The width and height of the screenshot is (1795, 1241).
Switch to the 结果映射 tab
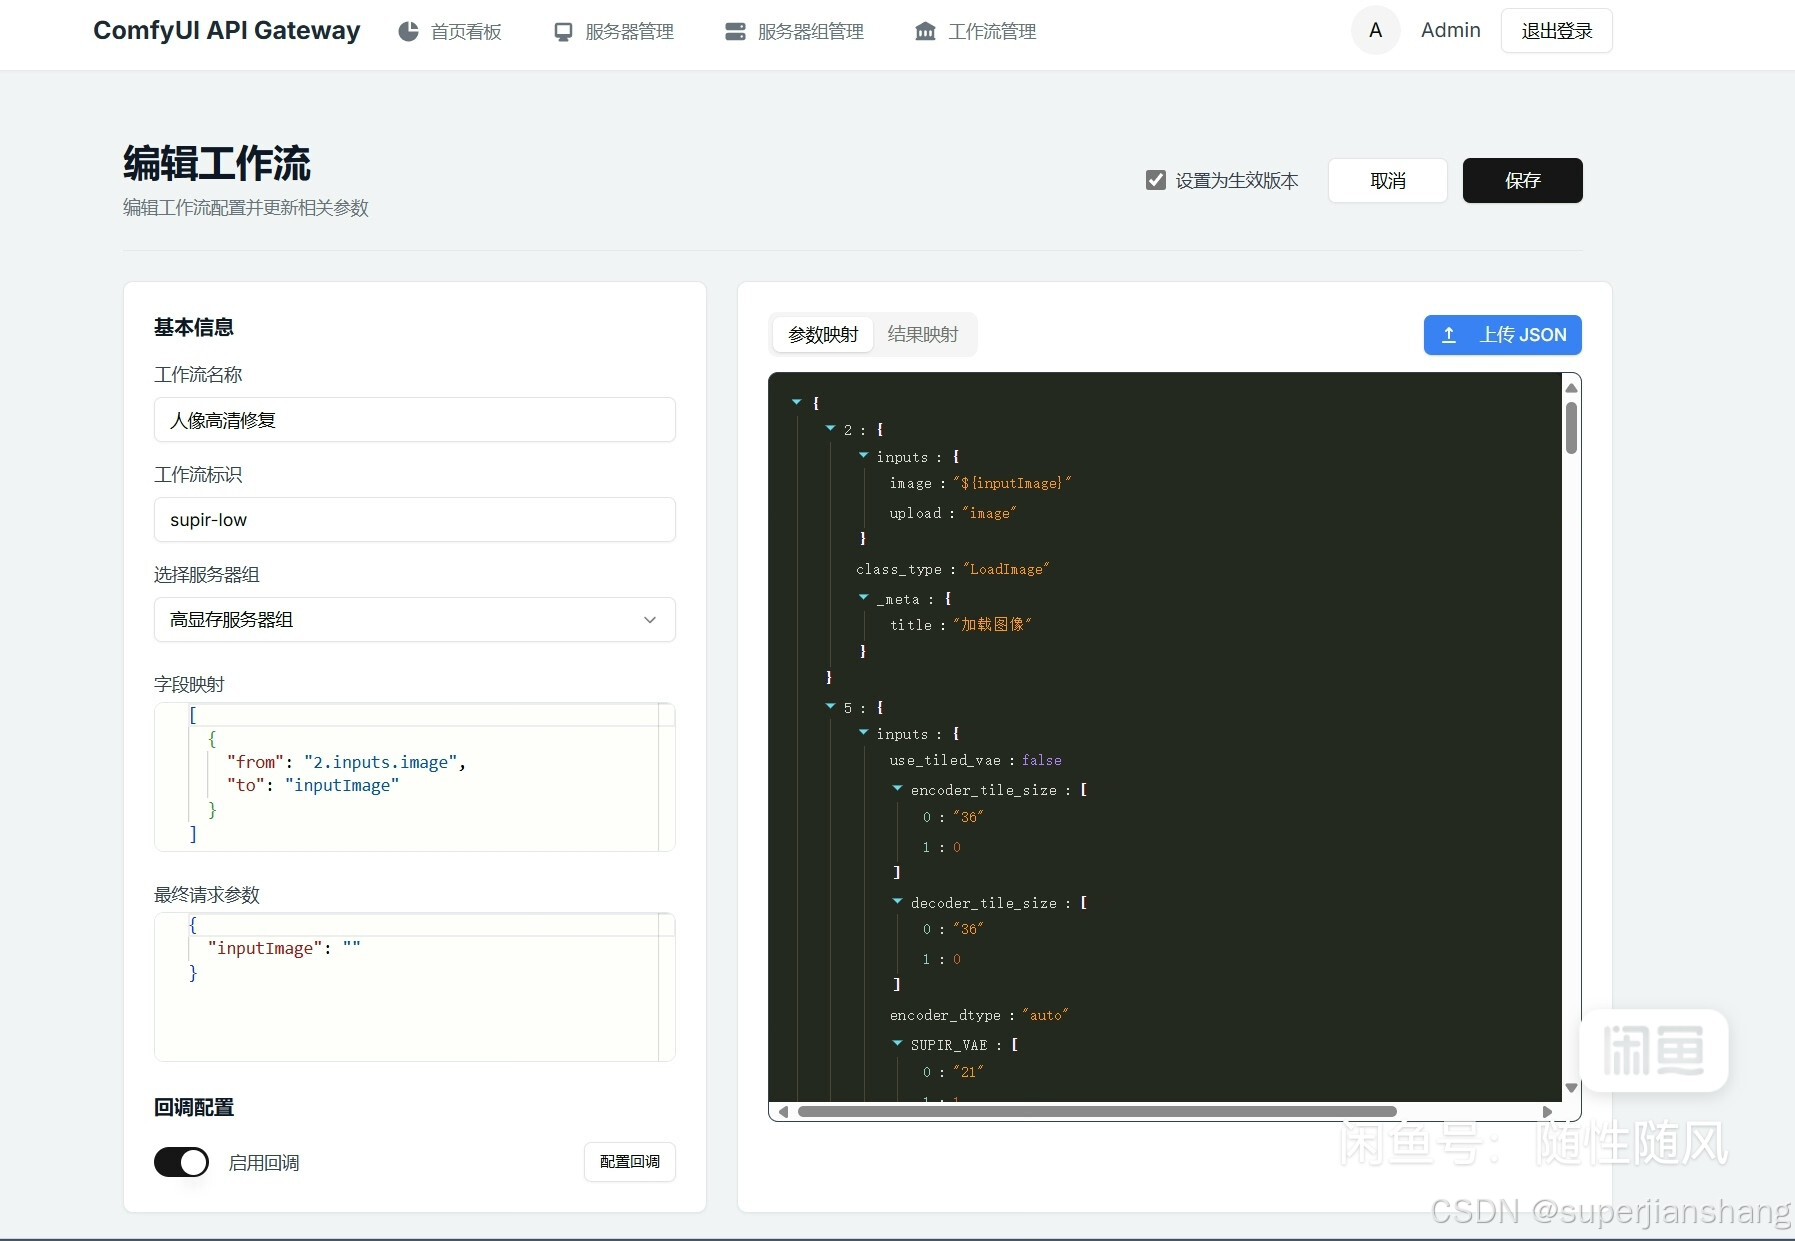[923, 335]
